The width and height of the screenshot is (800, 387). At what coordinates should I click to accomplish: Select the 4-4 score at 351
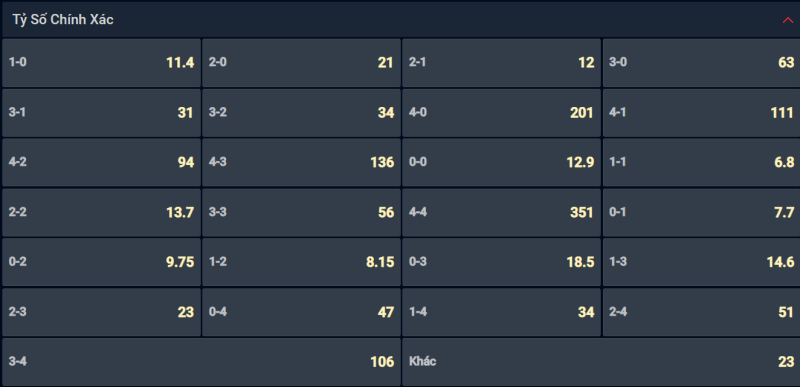point(502,212)
